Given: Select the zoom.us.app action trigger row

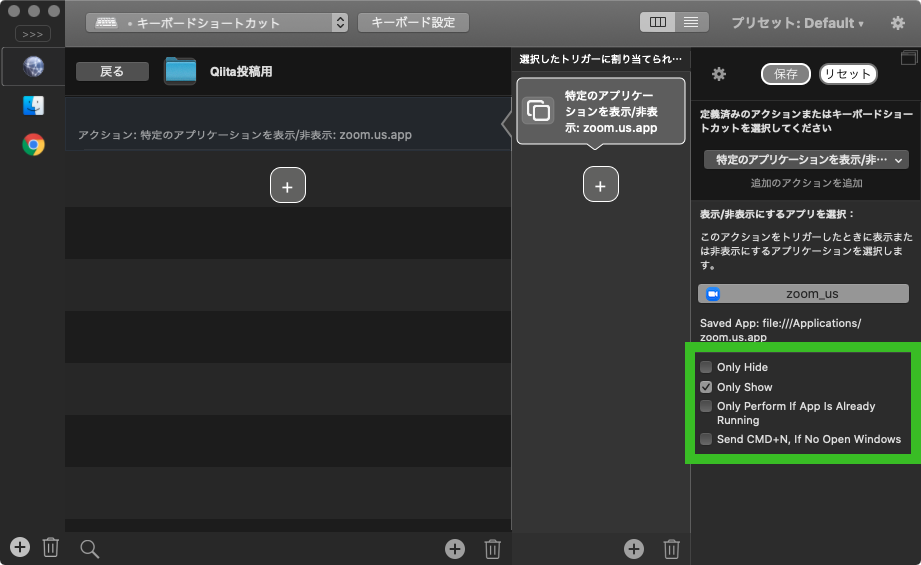Looking at the screenshot, I should (x=288, y=124).
